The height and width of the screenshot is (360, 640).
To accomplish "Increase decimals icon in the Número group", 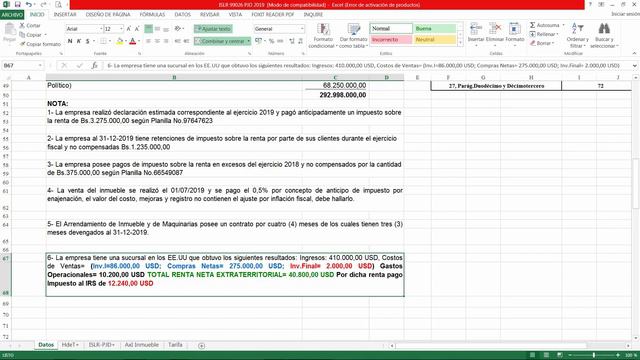I will 291,41.
